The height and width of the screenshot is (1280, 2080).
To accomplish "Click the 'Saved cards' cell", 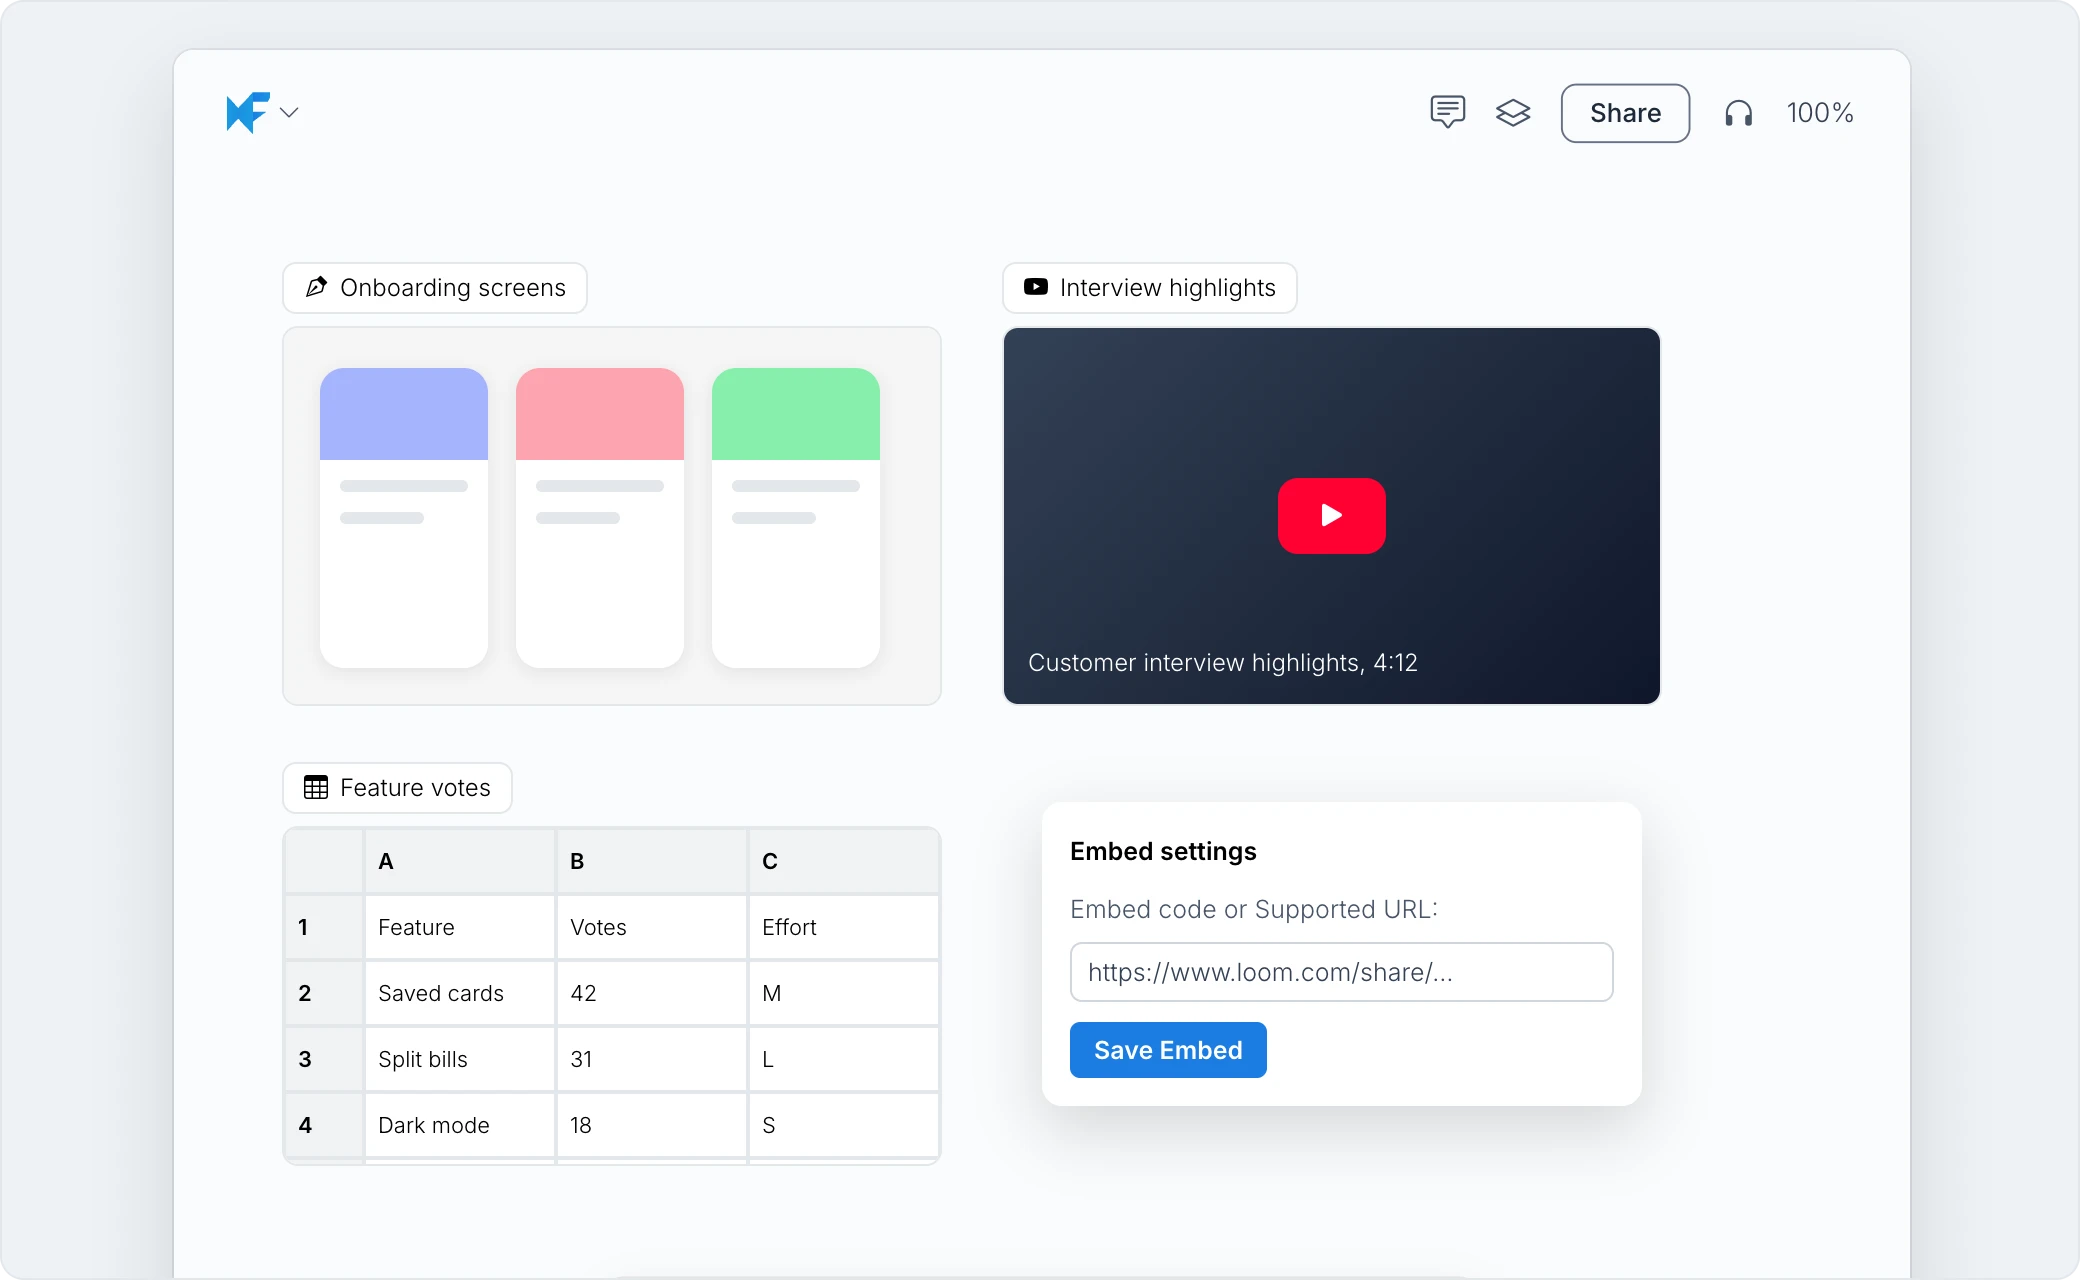I will pyautogui.click(x=460, y=993).
